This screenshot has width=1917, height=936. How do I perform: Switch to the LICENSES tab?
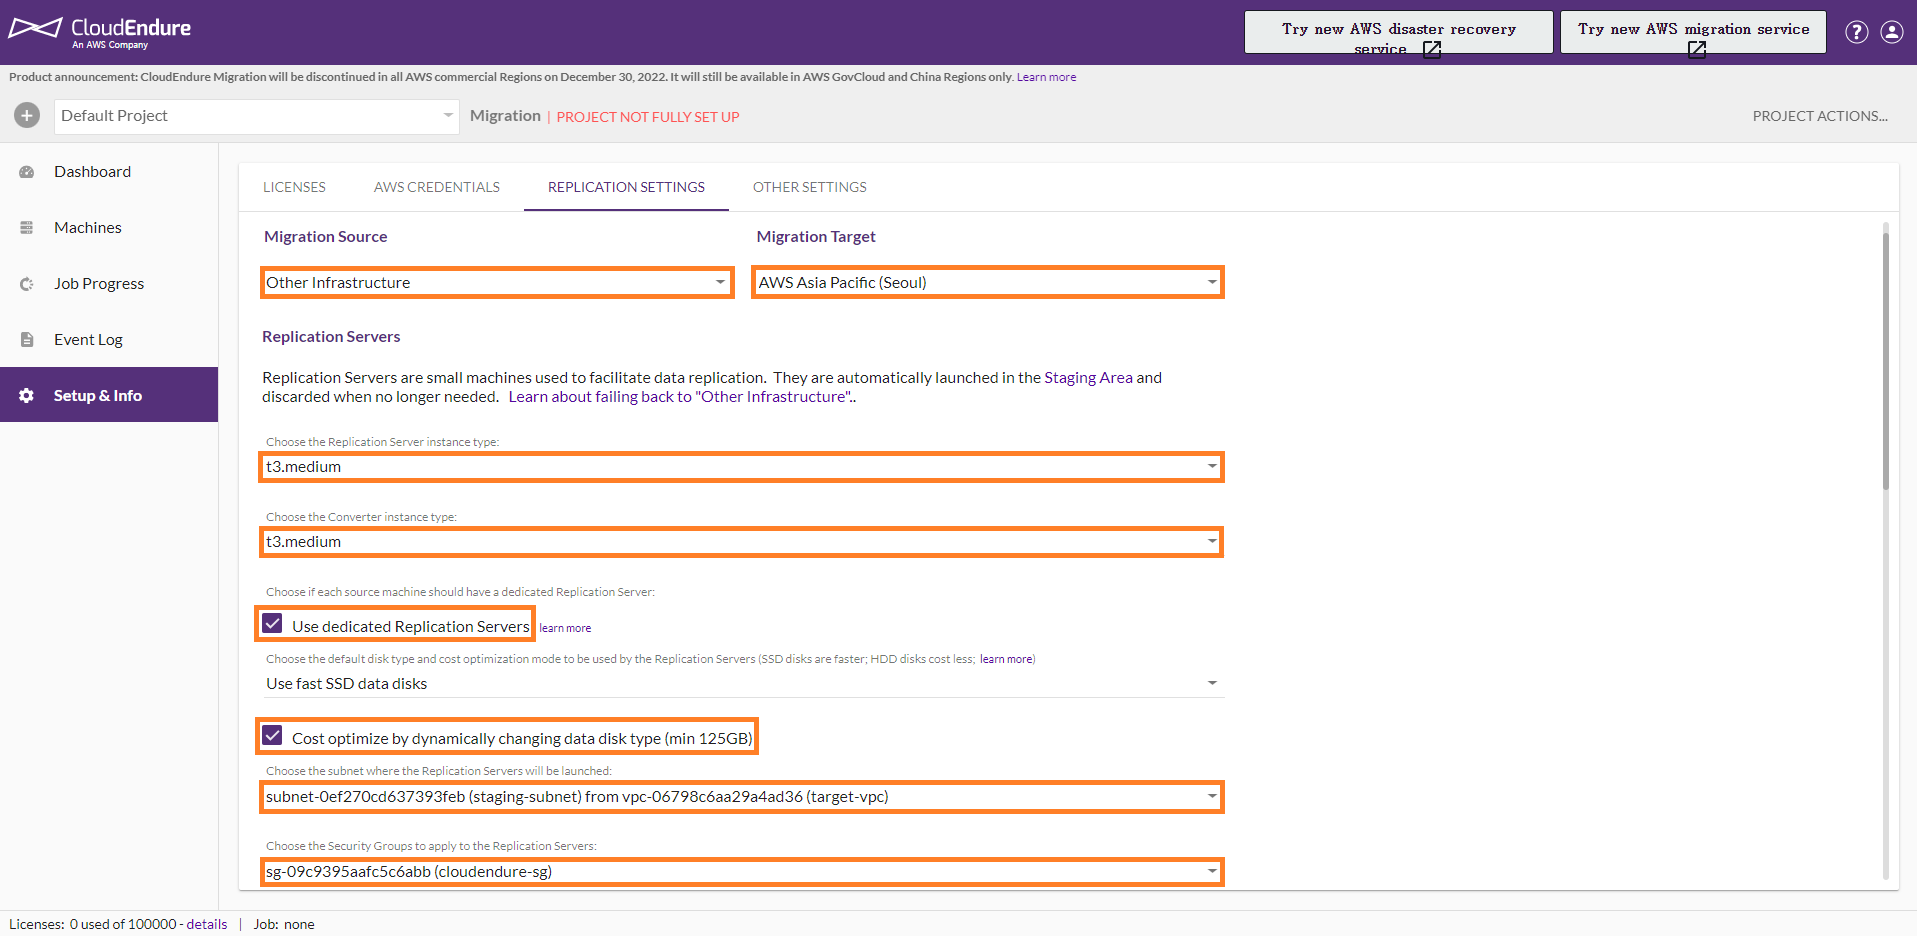(x=294, y=187)
